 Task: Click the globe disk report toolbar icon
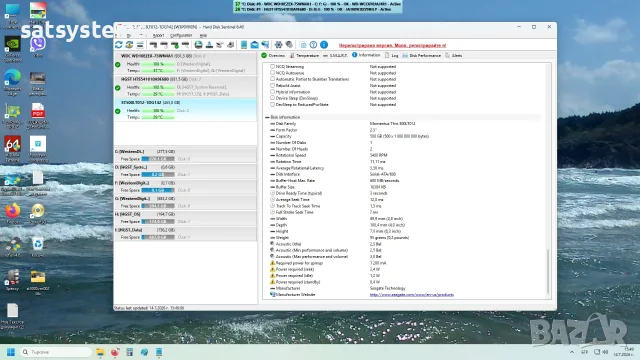tap(198, 44)
